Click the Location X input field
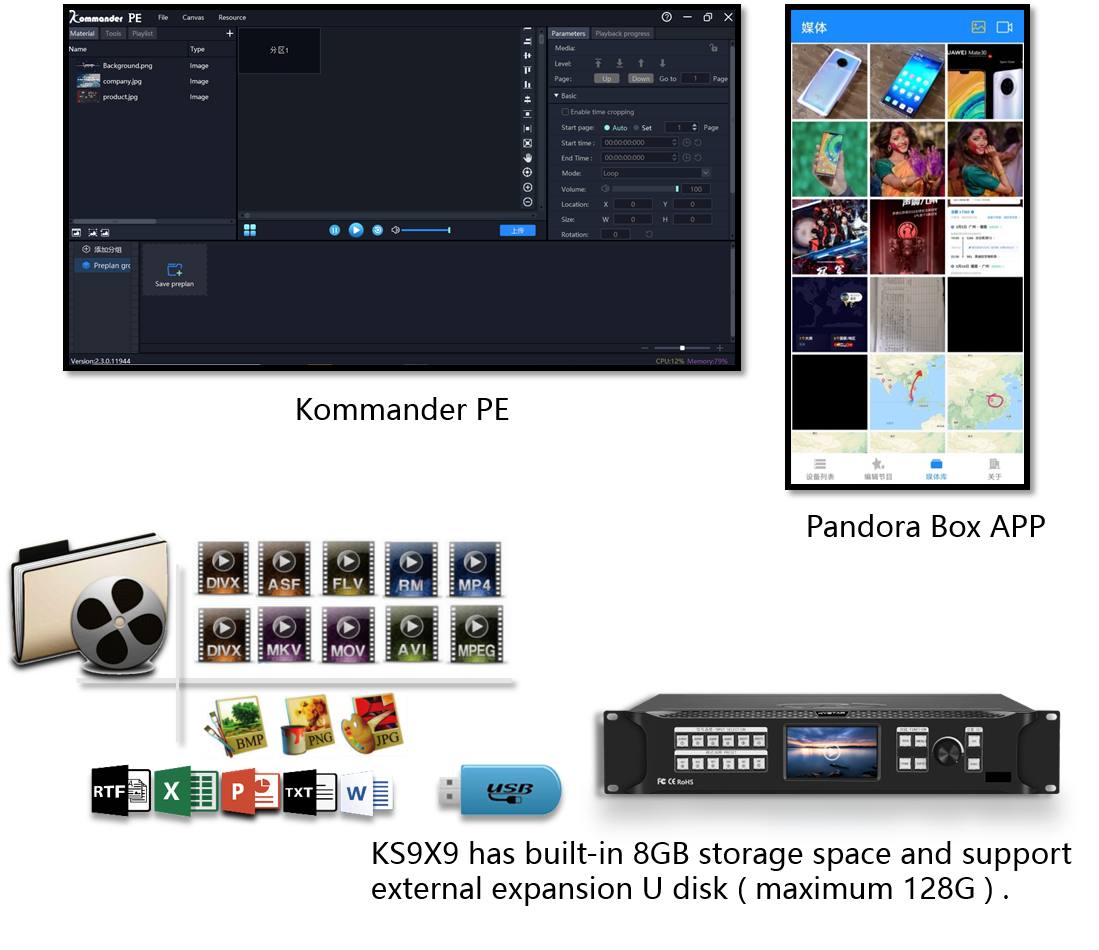Image resolution: width=1099 pixels, height=950 pixels. pos(633,204)
